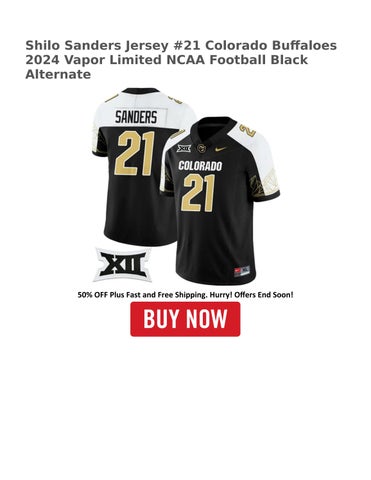Select the gold 21 on back jersey
Image resolution: width=371 pixels, height=480 pixels.
coord(136,153)
